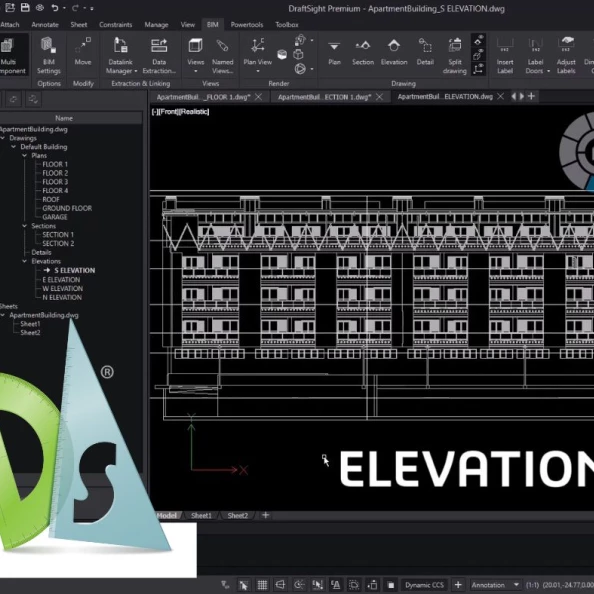The image size is (594, 594).
Task: Toggle the middle eye visibility icon in Drawing group
Action: (x=479, y=55)
